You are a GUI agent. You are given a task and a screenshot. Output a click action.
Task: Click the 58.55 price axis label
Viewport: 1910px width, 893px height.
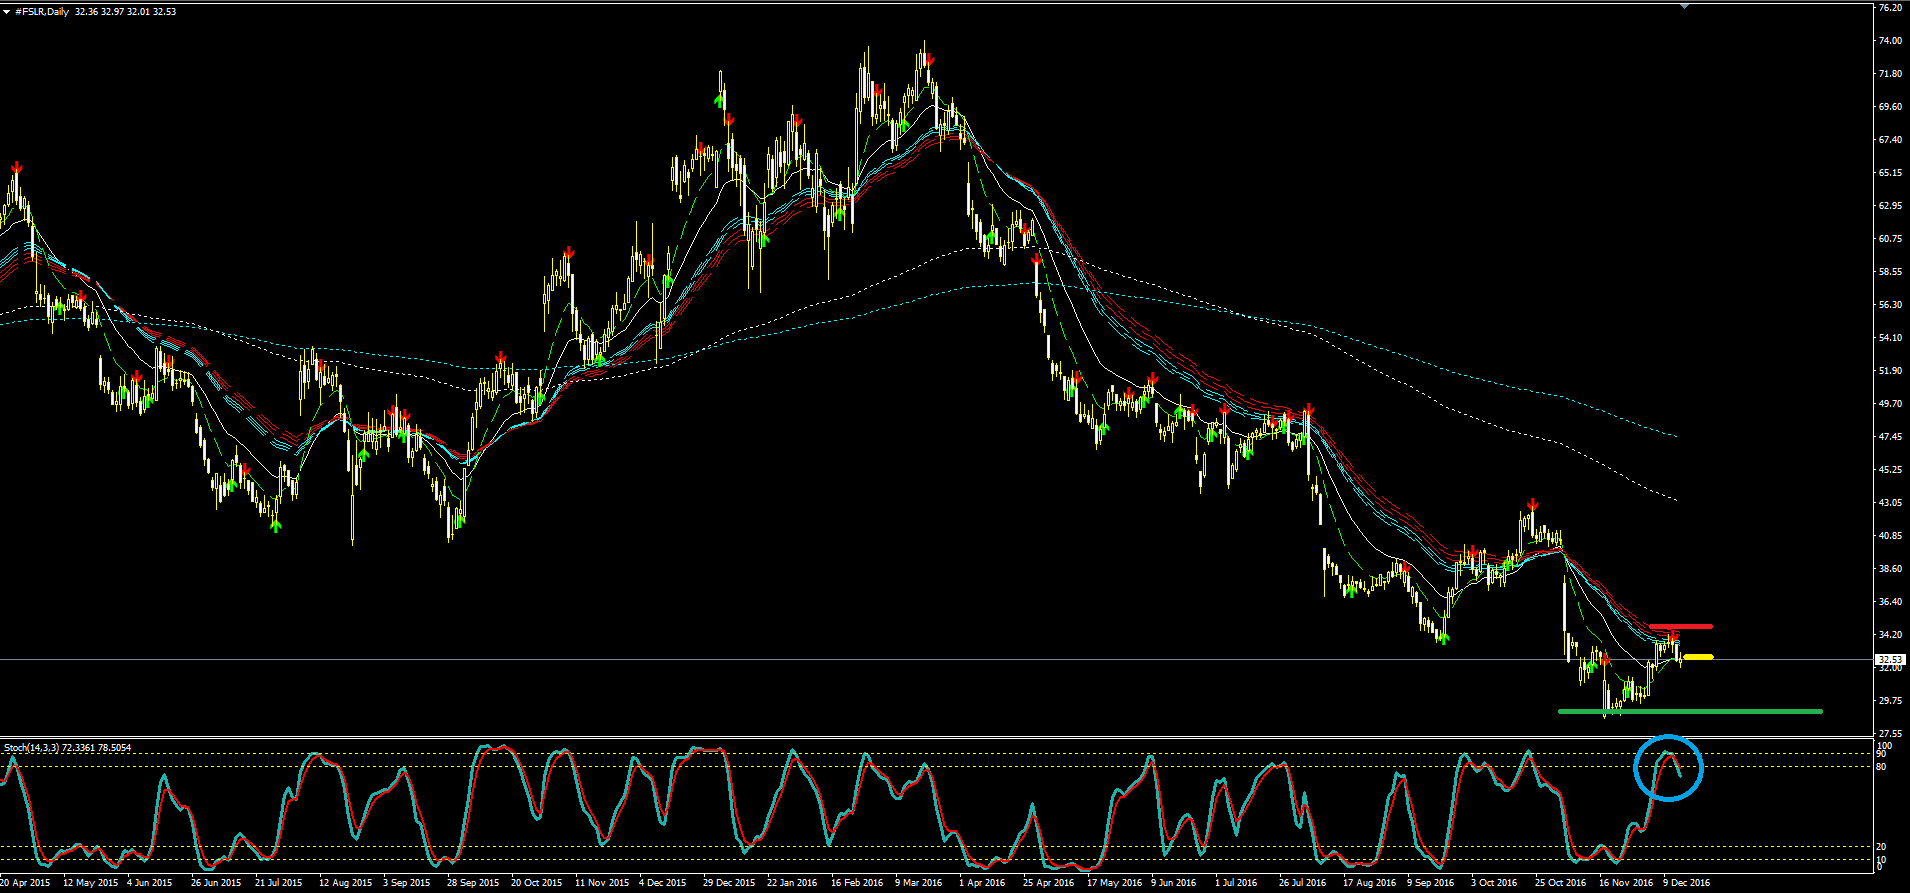click(1890, 272)
